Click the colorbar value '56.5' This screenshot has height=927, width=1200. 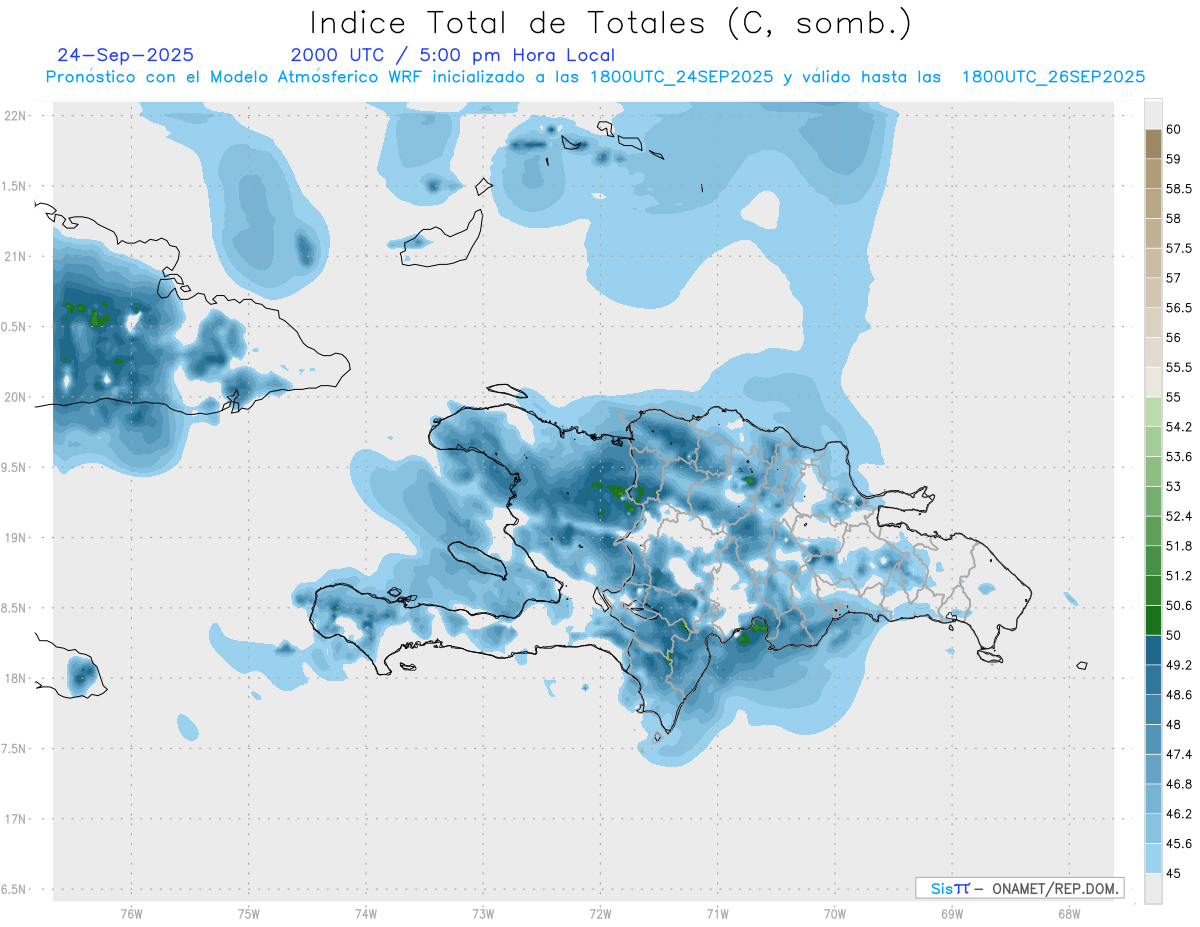[1179, 308]
